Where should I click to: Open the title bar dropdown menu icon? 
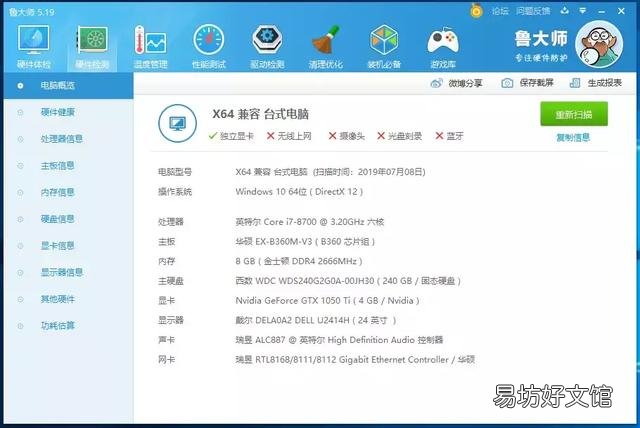point(583,11)
